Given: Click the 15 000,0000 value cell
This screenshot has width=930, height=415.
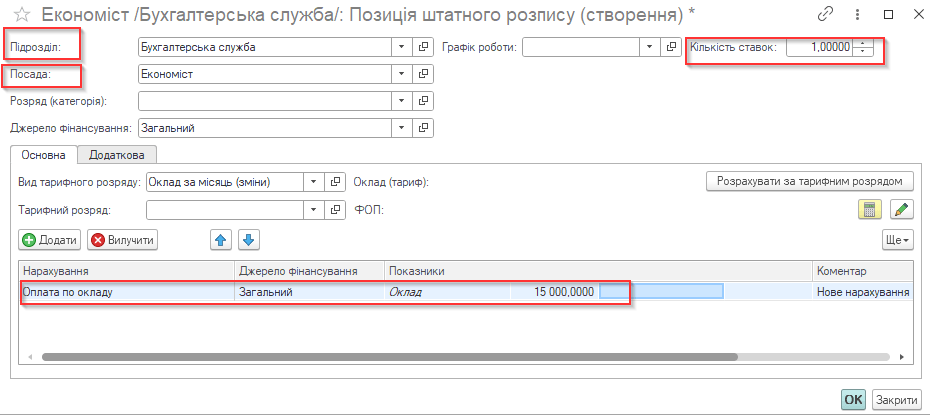Looking at the screenshot, I should [x=555, y=292].
